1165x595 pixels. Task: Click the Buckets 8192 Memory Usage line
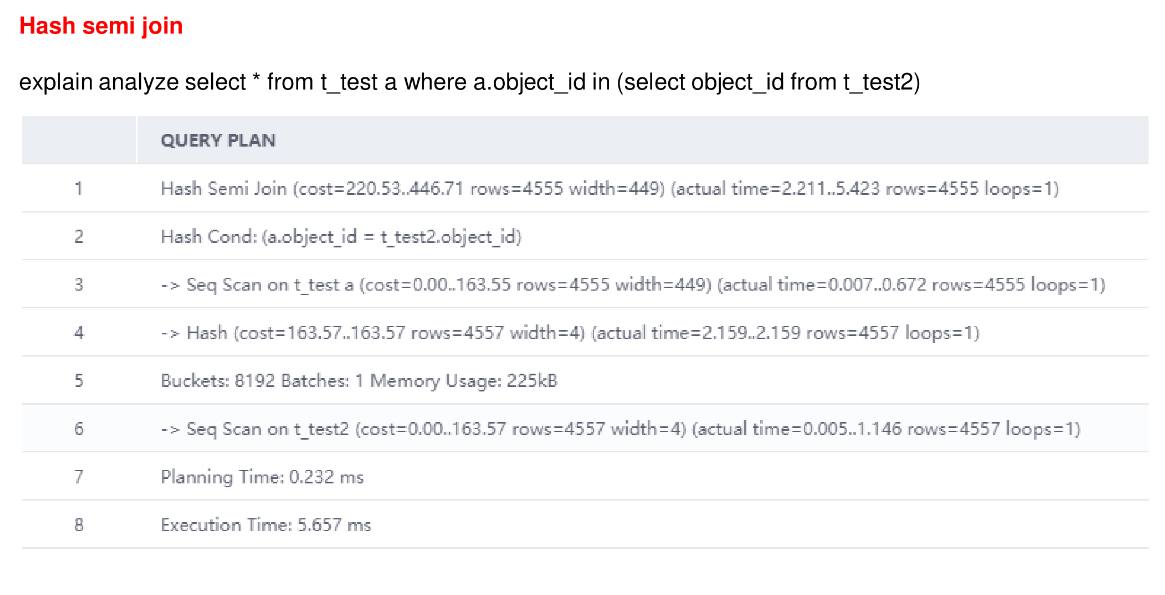click(x=352, y=381)
